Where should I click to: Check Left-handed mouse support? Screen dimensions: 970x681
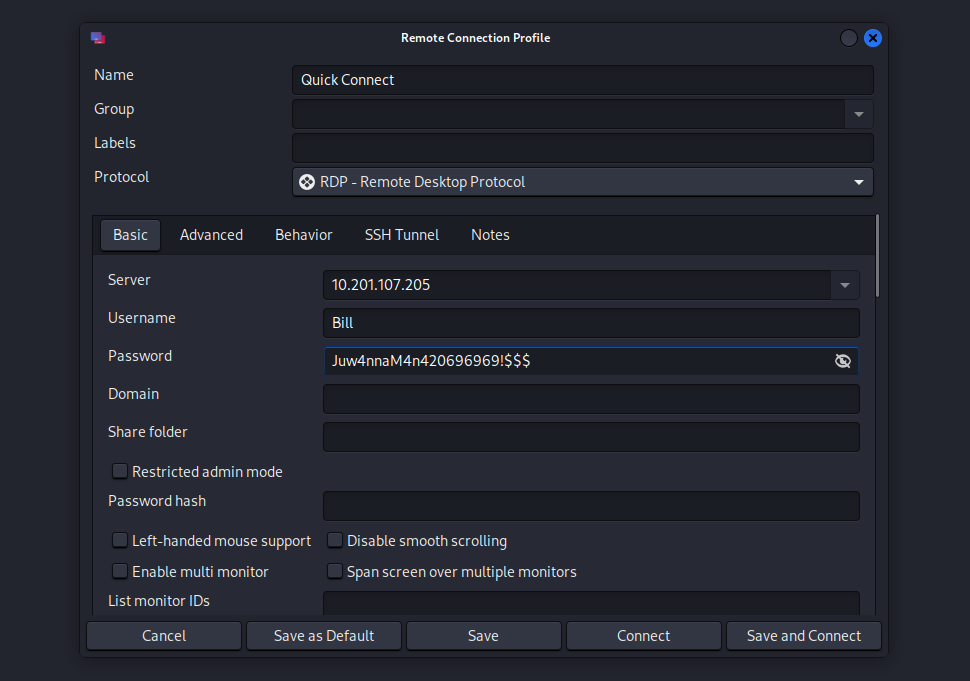pos(120,541)
